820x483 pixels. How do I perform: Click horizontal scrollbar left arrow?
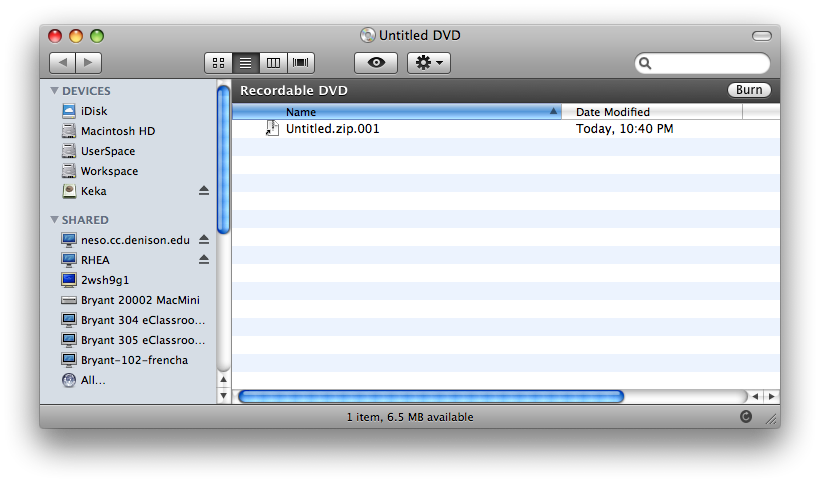[755, 396]
